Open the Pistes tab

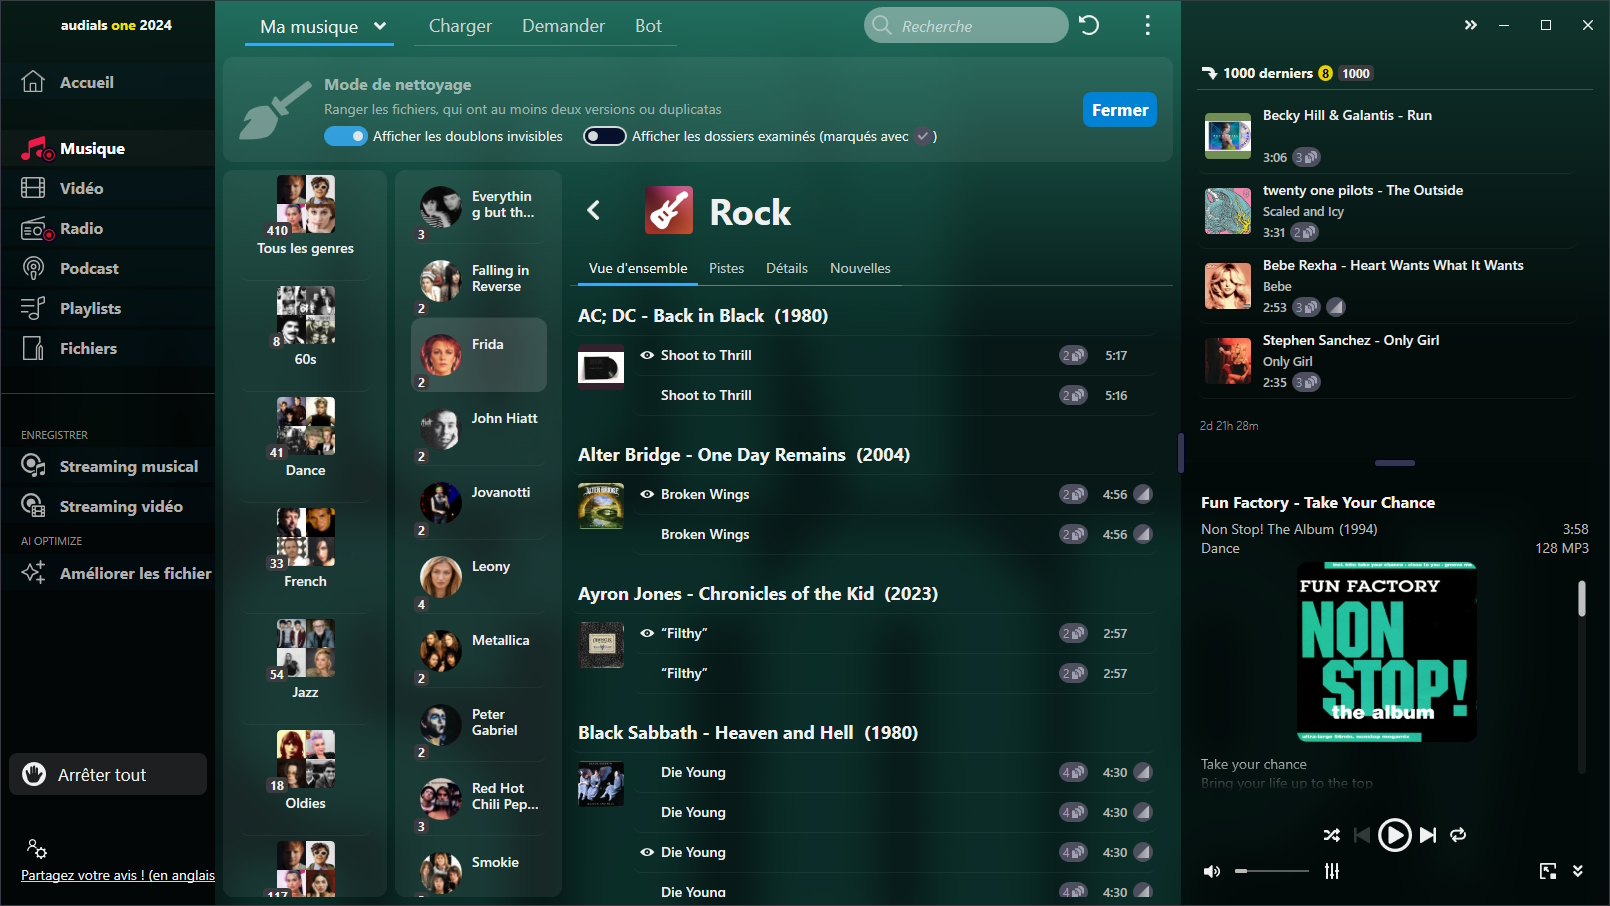coord(726,268)
